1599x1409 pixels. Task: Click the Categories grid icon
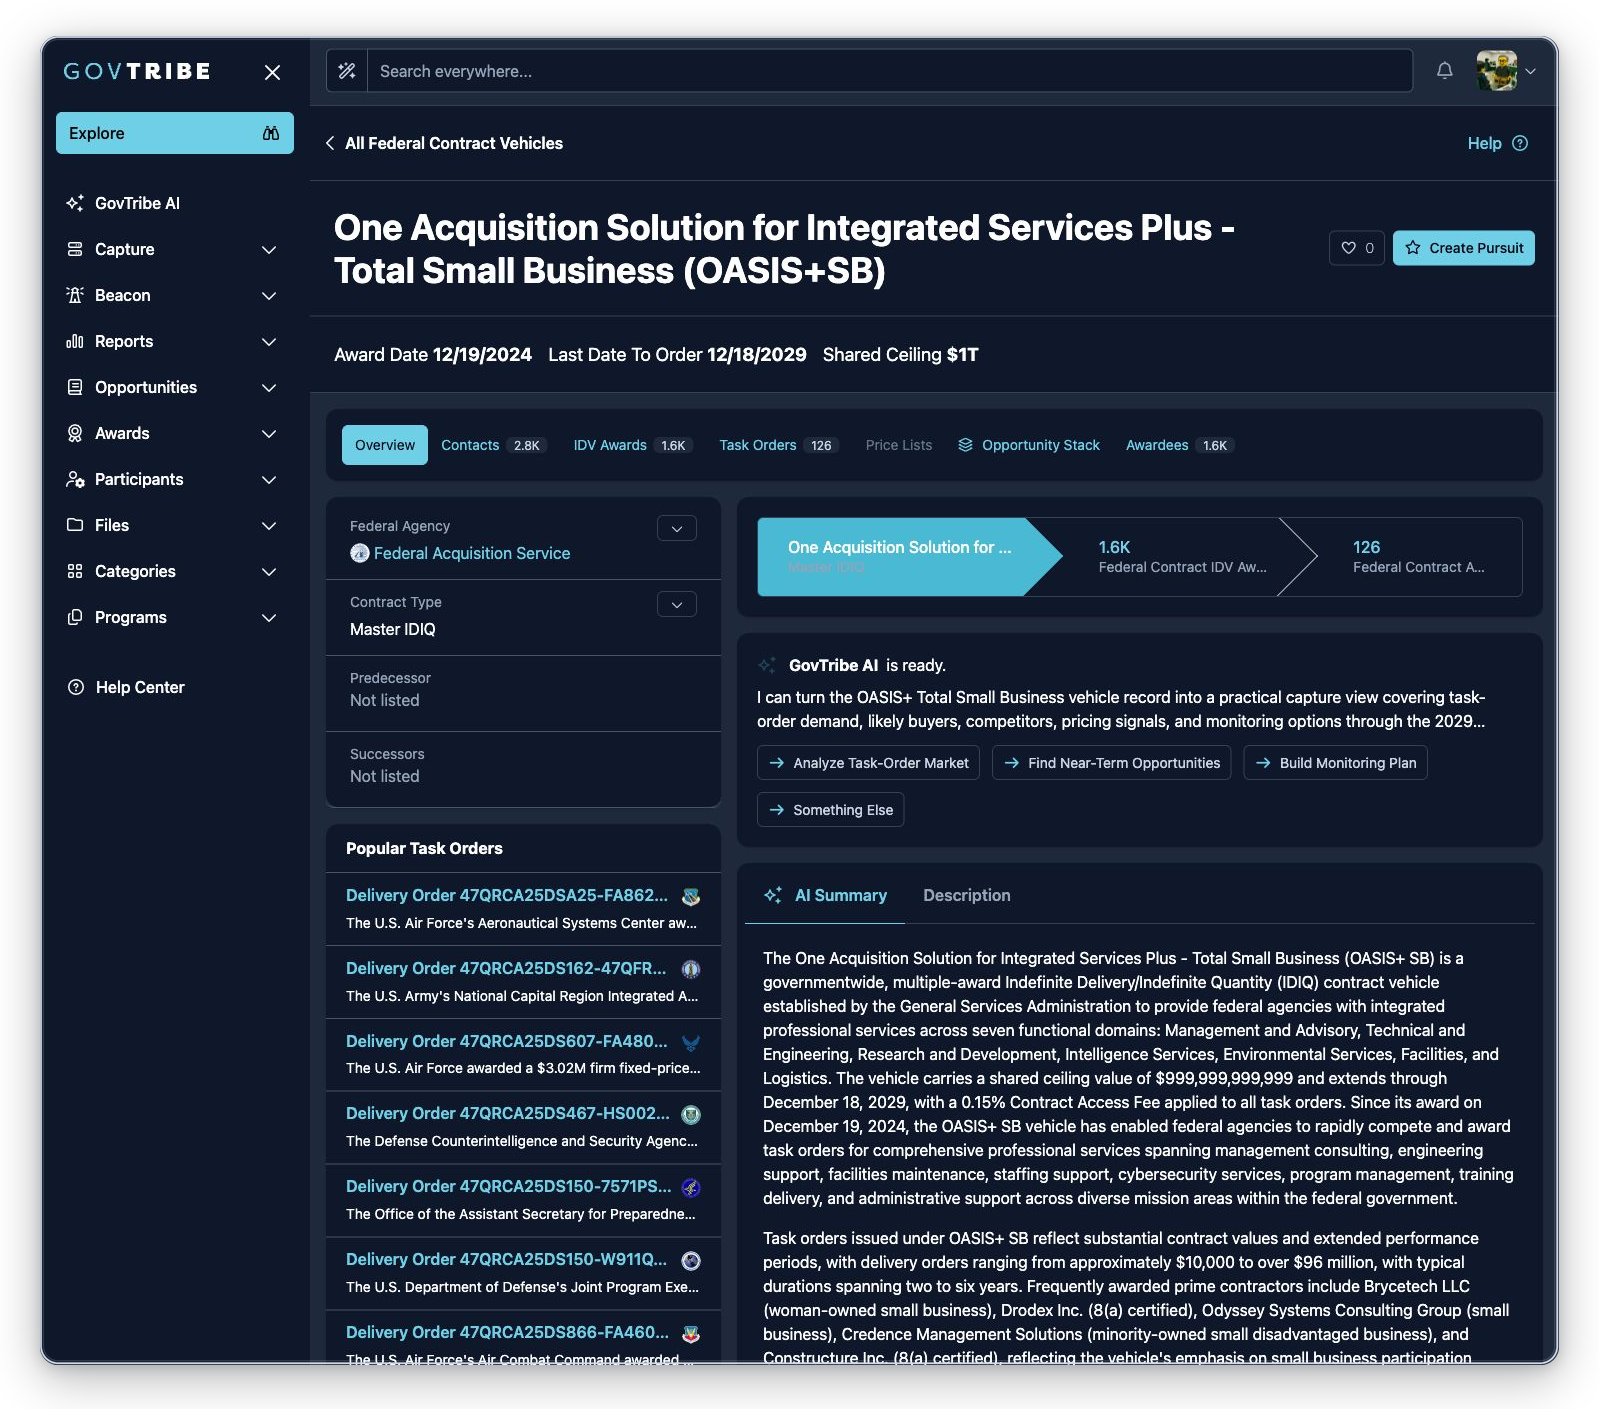coord(75,571)
